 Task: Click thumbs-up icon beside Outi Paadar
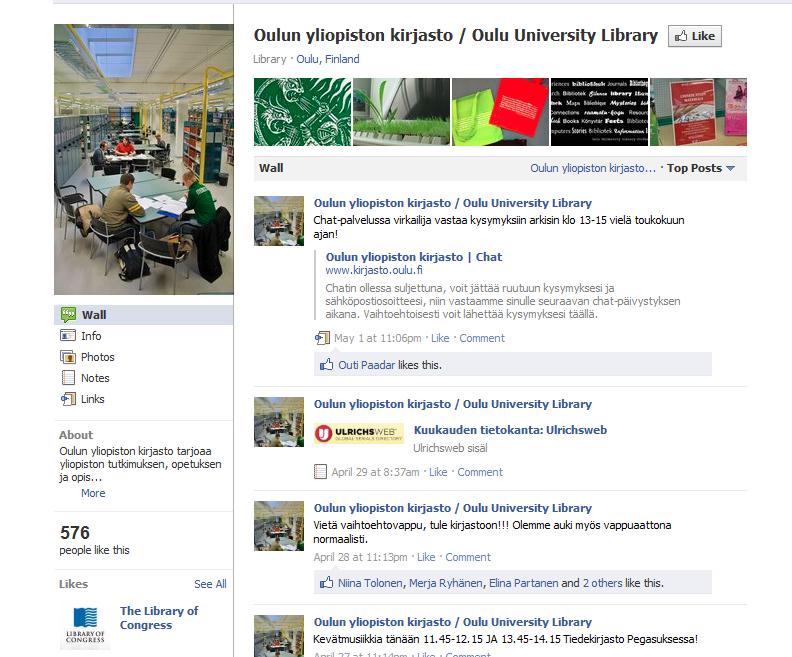point(326,365)
